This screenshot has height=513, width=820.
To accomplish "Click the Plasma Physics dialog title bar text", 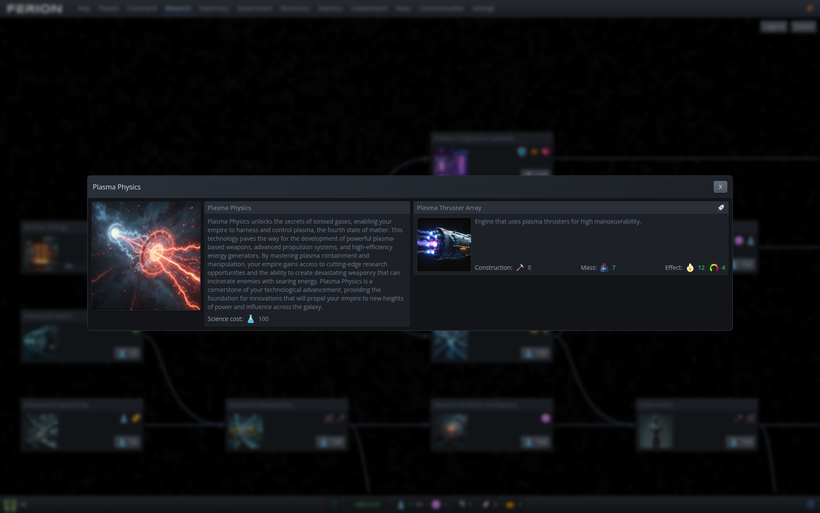I will tap(117, 187).
